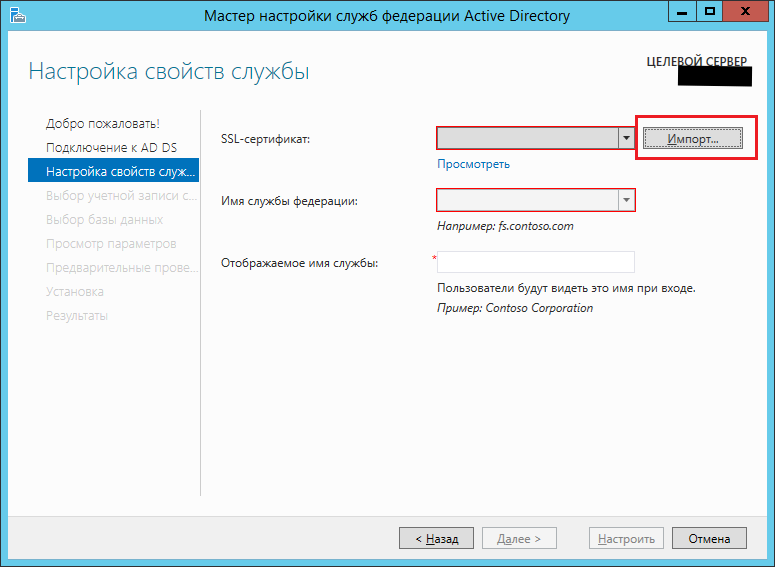Image resolution: width=775 pixels, height=567 pixels.
Task: Minimize the wizard window
Action: 684,13
